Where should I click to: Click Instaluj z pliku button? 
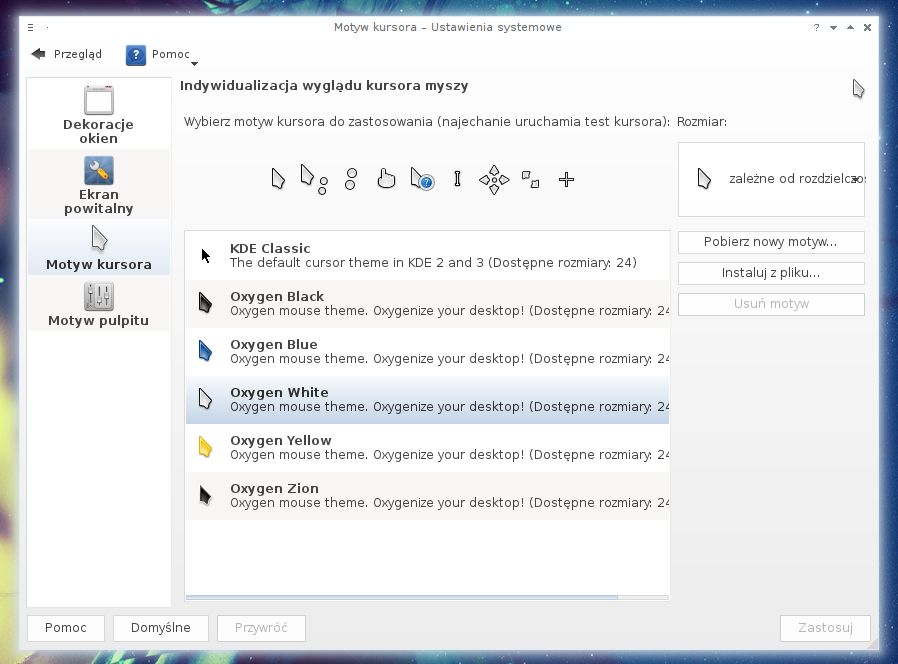pyautogui.click(x=771, y=273)
